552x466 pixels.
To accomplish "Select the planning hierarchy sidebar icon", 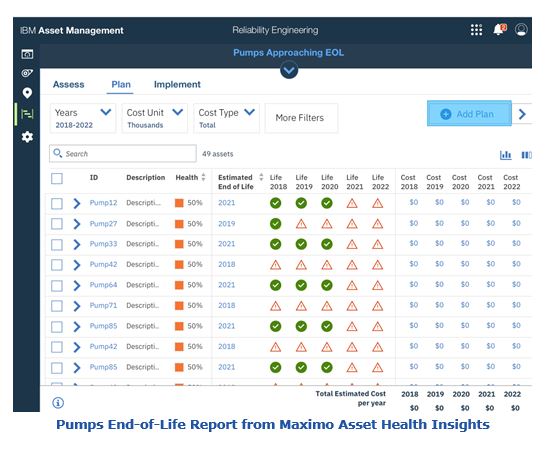I will tap(27, 114).
